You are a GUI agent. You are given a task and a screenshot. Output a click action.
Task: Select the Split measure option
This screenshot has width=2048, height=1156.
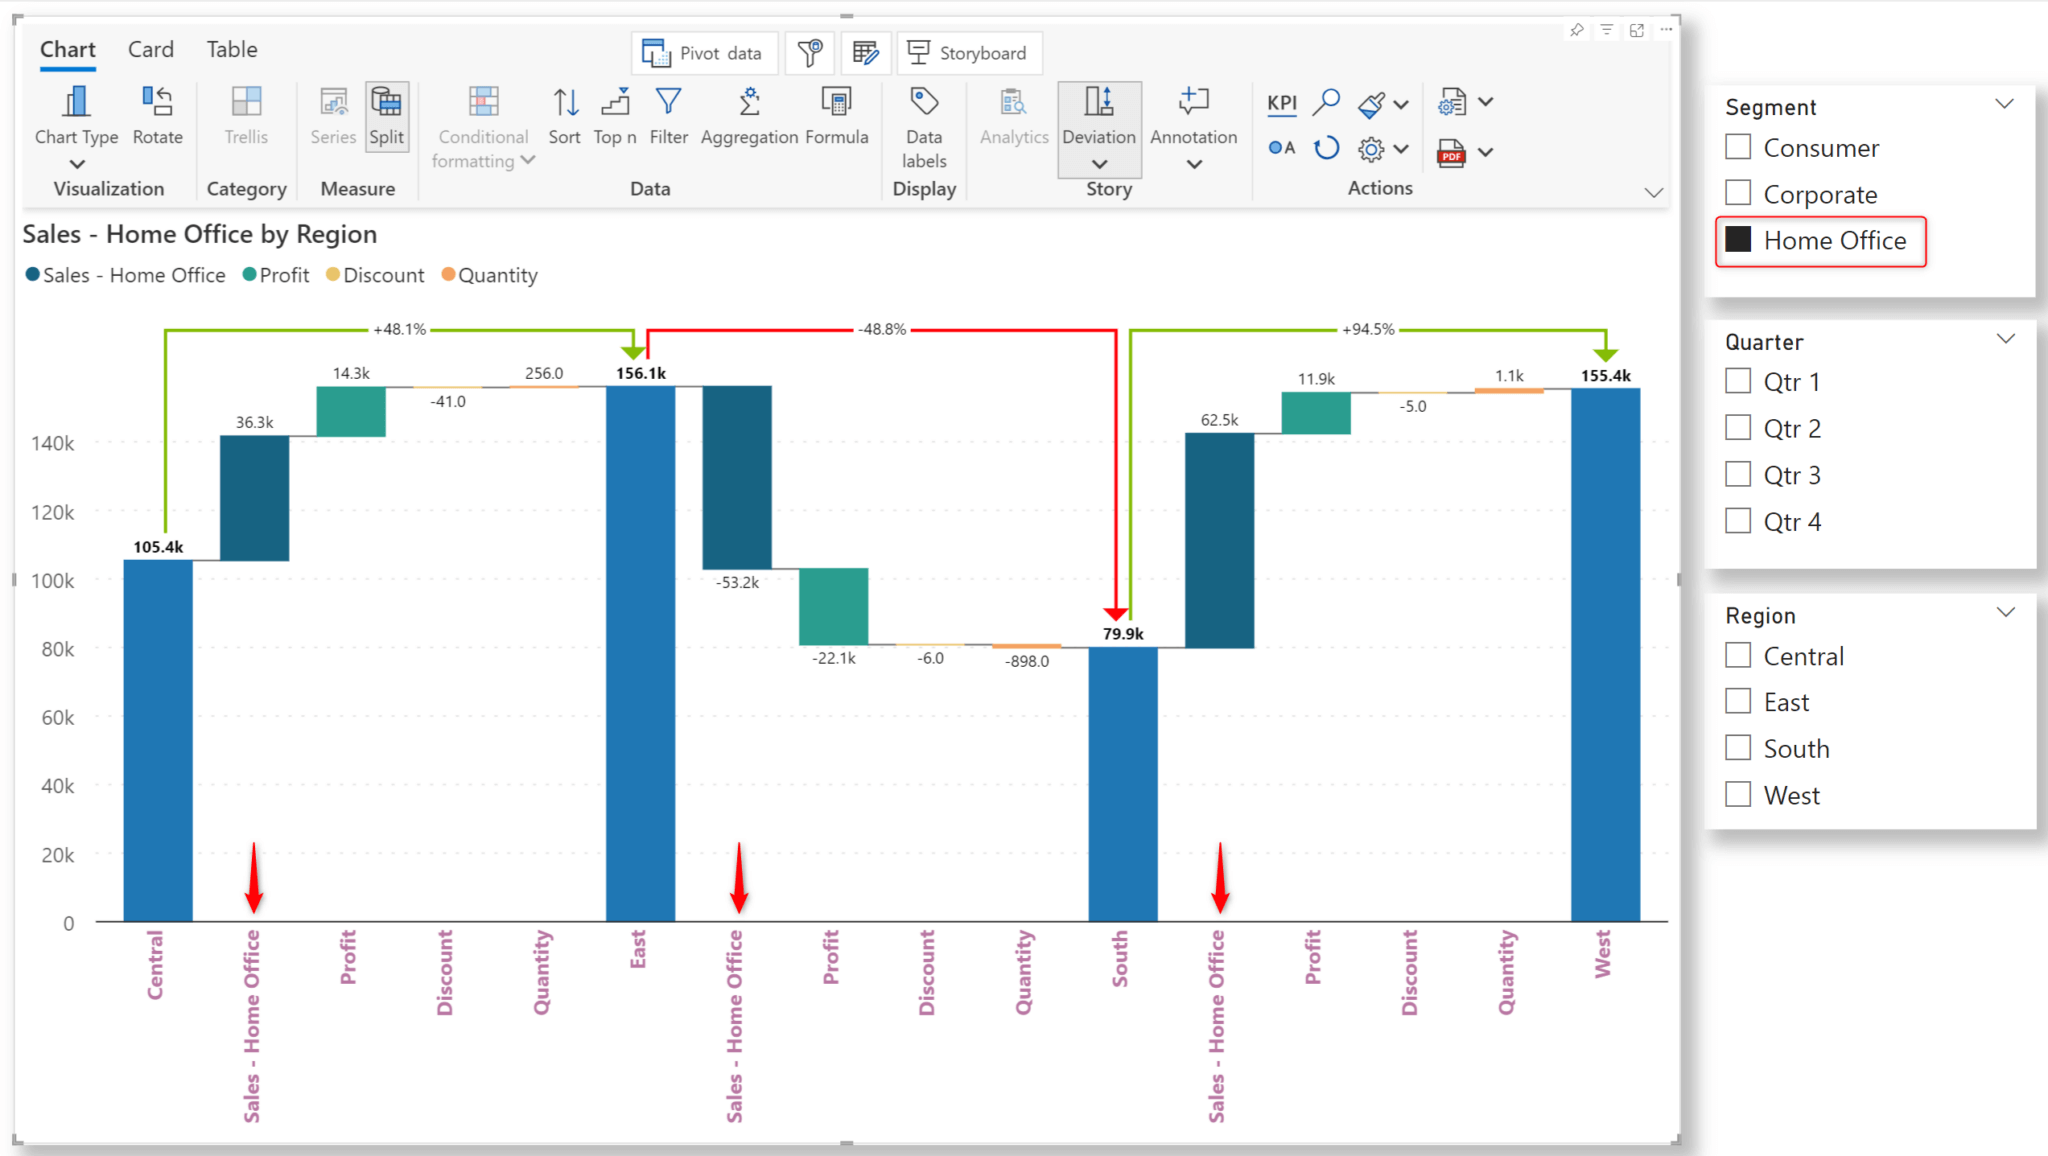(x=386, y=116)
